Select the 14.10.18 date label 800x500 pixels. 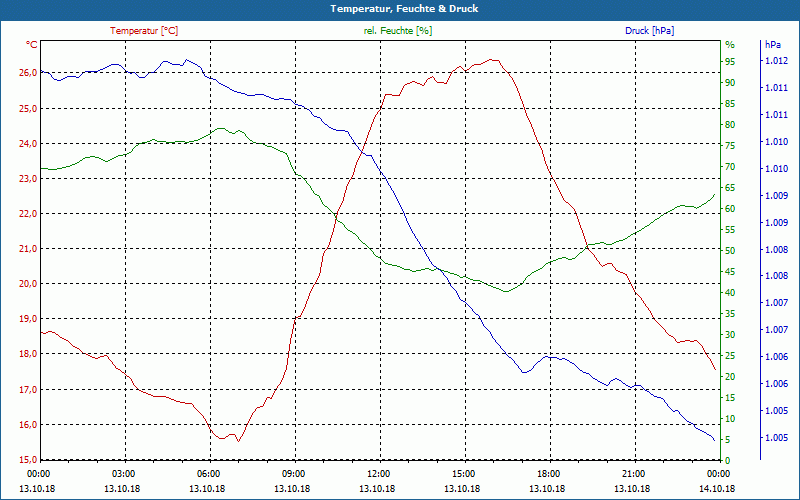tap(717, 489)
